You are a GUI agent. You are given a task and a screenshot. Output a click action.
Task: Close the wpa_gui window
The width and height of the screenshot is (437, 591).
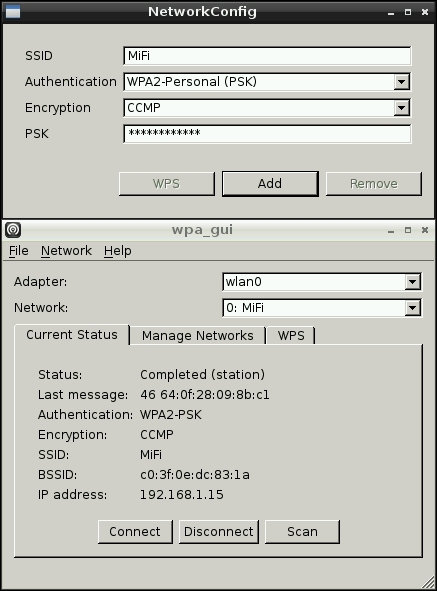(x=425, y=230)
